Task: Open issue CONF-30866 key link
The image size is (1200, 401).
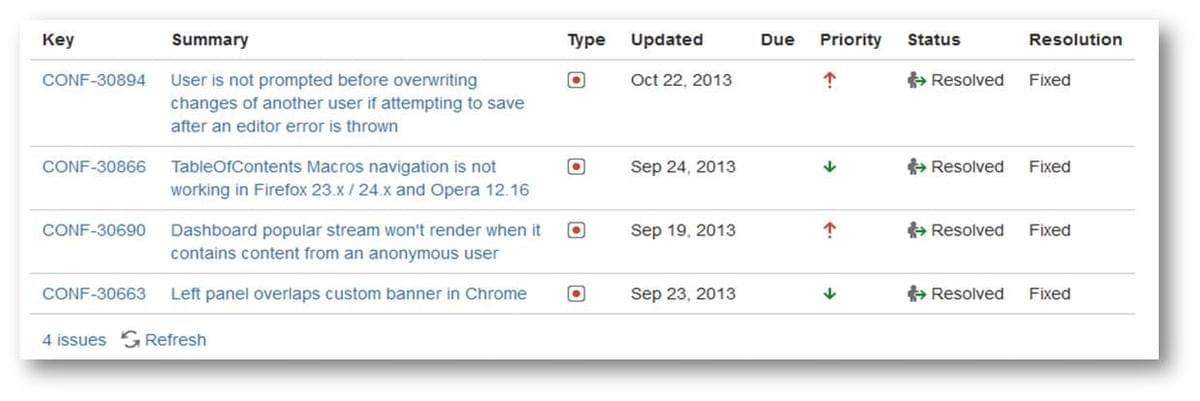Action: (x=93, y=167)
